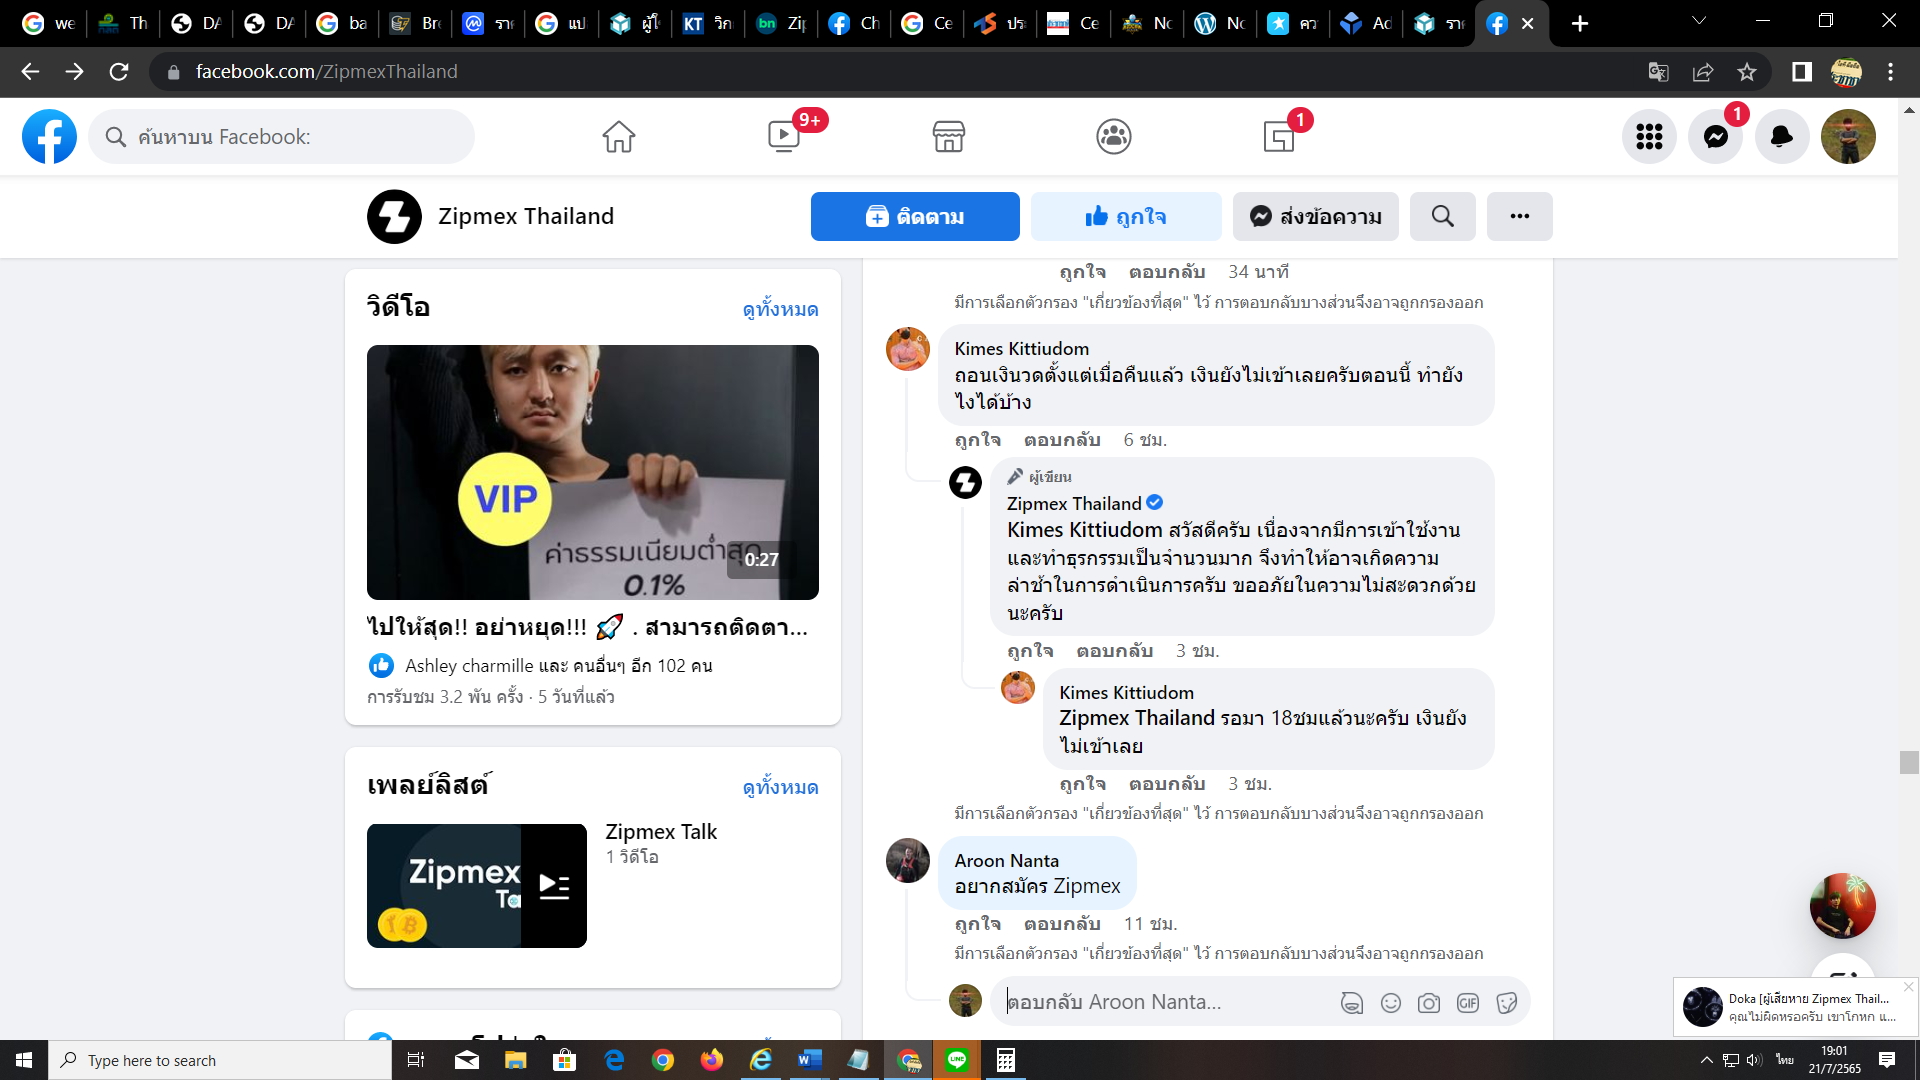Go forward with the browser forward arrow
Image resolution: width=1920 pixels, height=1080 pixels.
click(74, 72)
